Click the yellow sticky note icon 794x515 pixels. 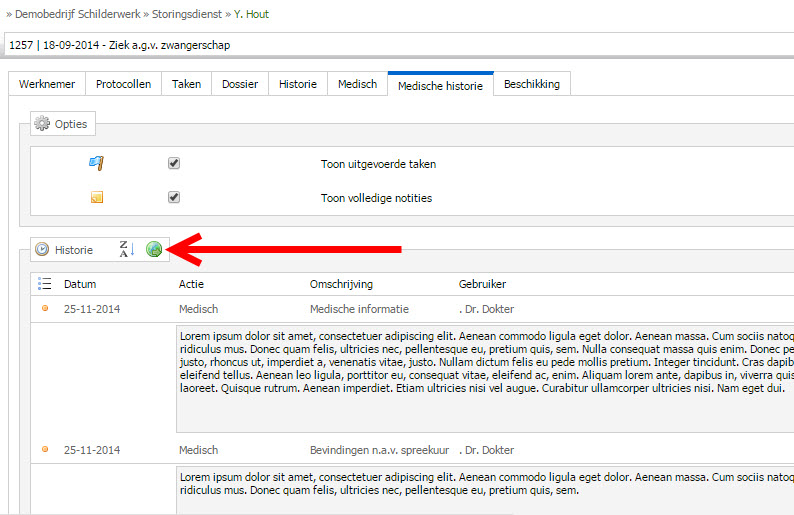[97, 197]
